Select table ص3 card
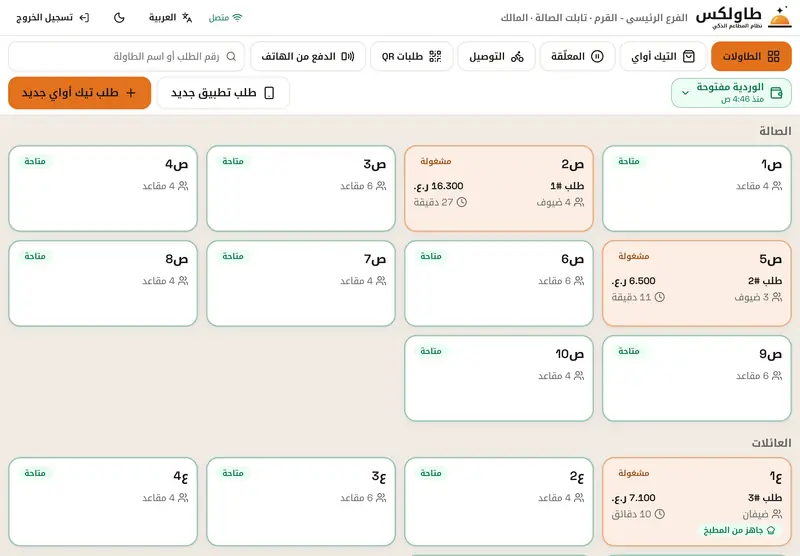Image resolution: width=800 pixels, height=556 pixels. [x=301, y=188]
